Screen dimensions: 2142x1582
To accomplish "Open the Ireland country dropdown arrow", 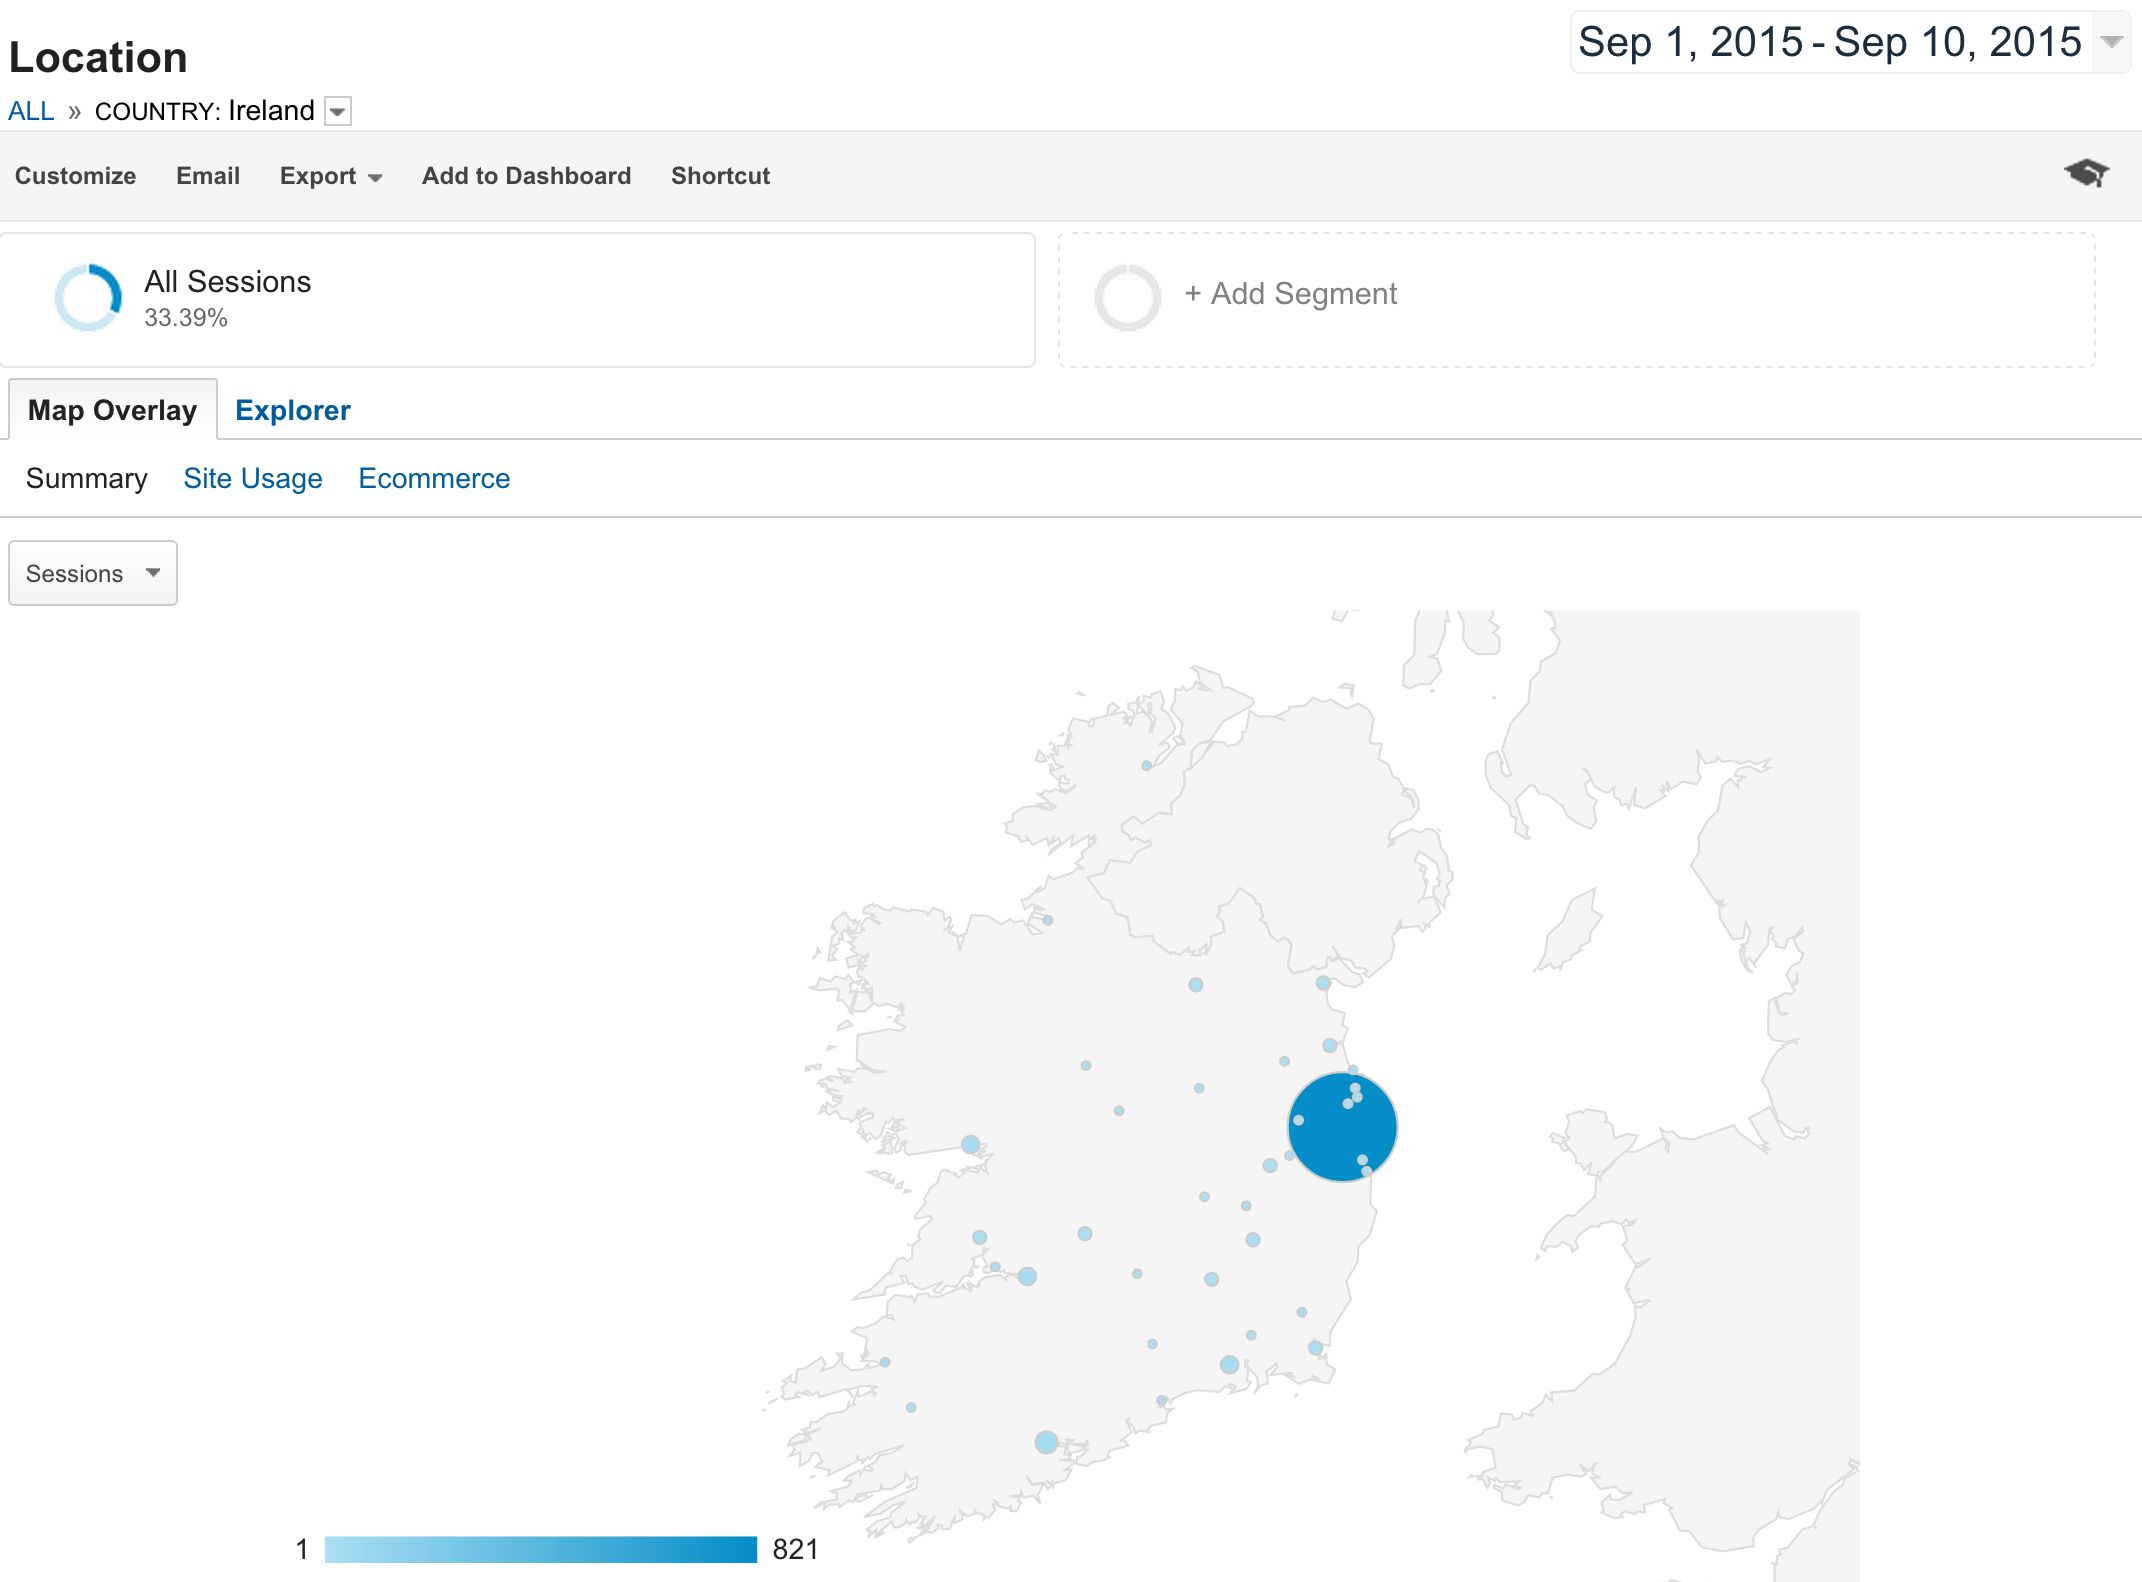I will pyautogui.click(x=338, y=111).
